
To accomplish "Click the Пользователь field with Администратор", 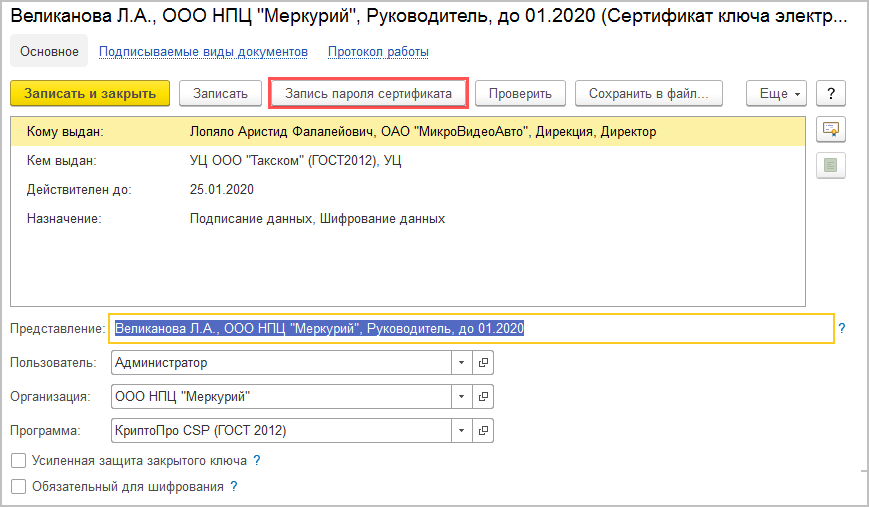I will (282, 363).
